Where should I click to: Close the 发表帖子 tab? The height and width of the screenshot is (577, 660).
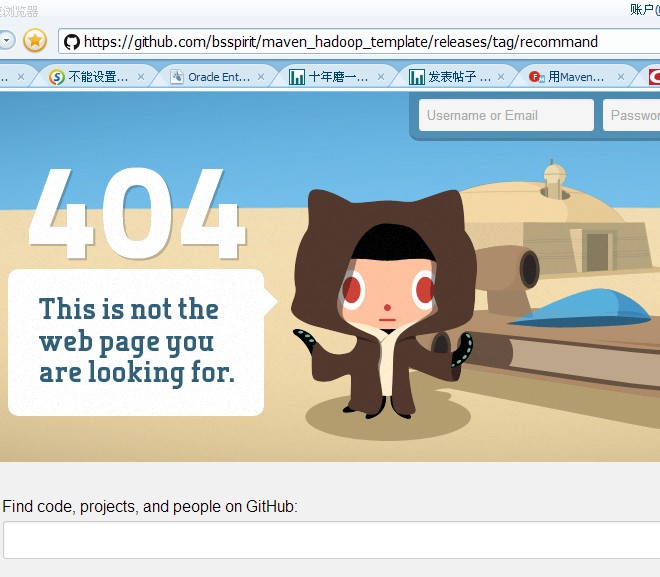501,77
